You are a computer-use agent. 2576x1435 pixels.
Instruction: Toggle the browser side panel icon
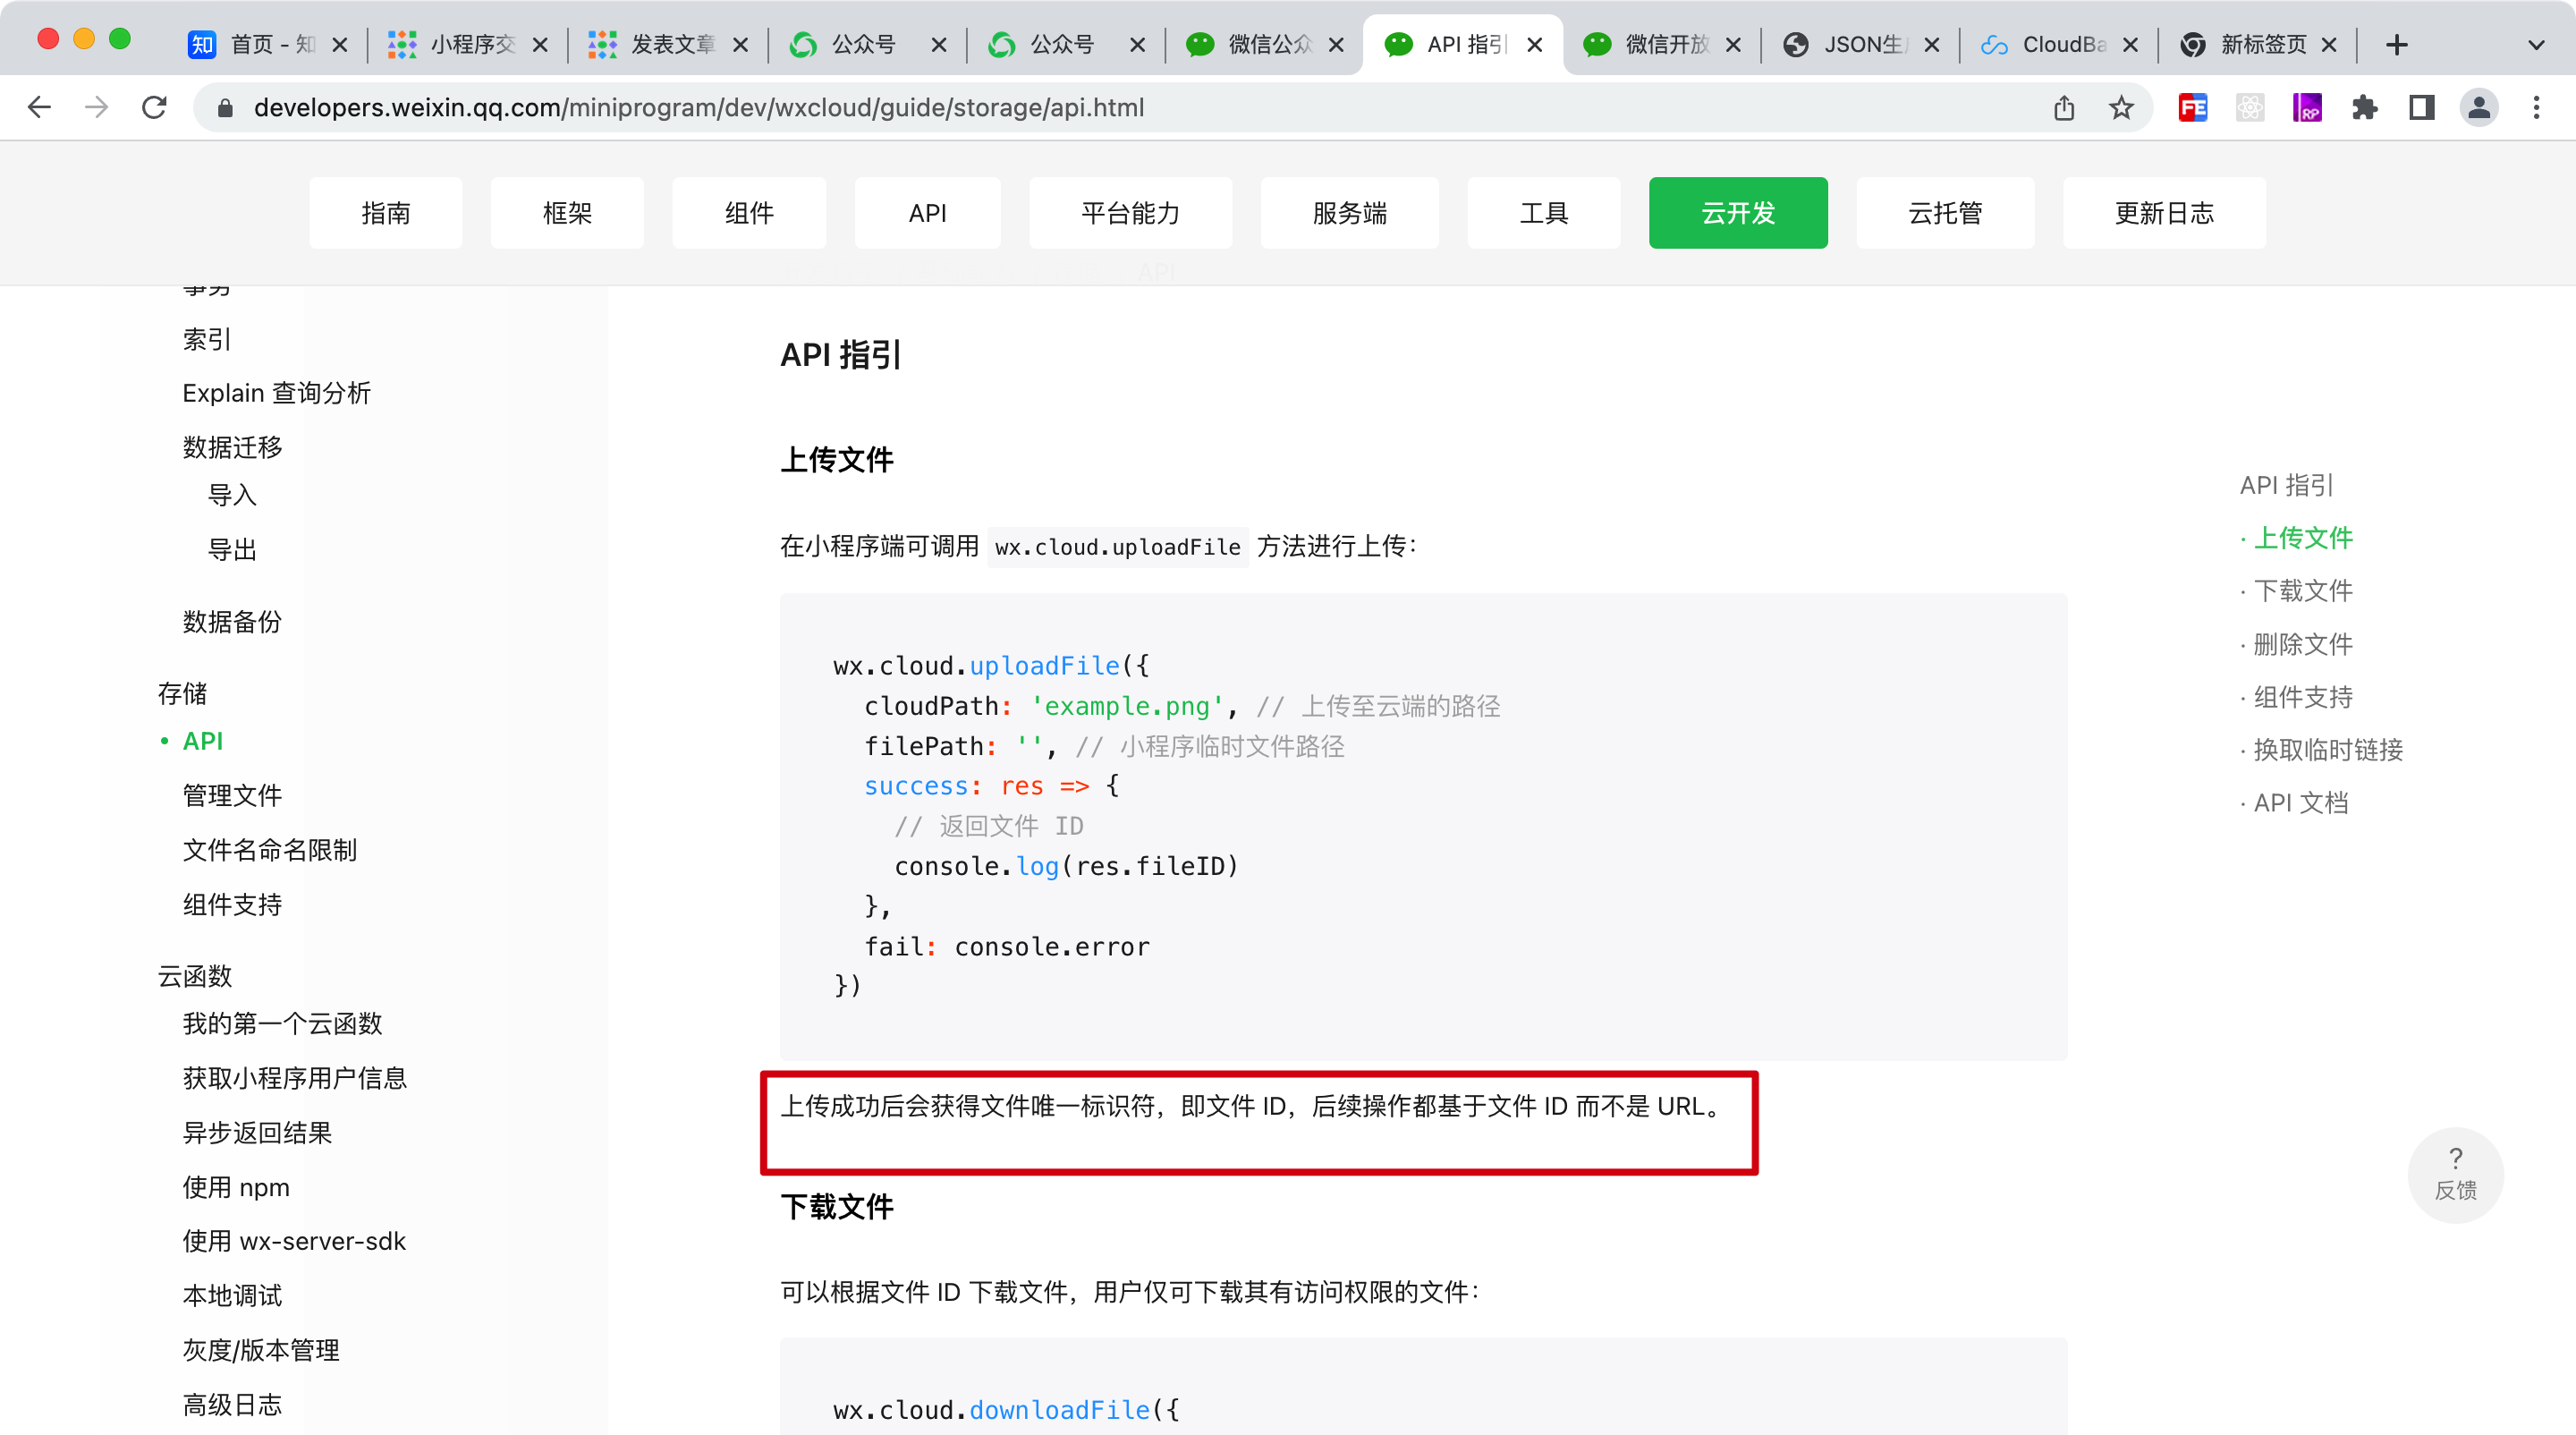click(x=2421, y=107)
